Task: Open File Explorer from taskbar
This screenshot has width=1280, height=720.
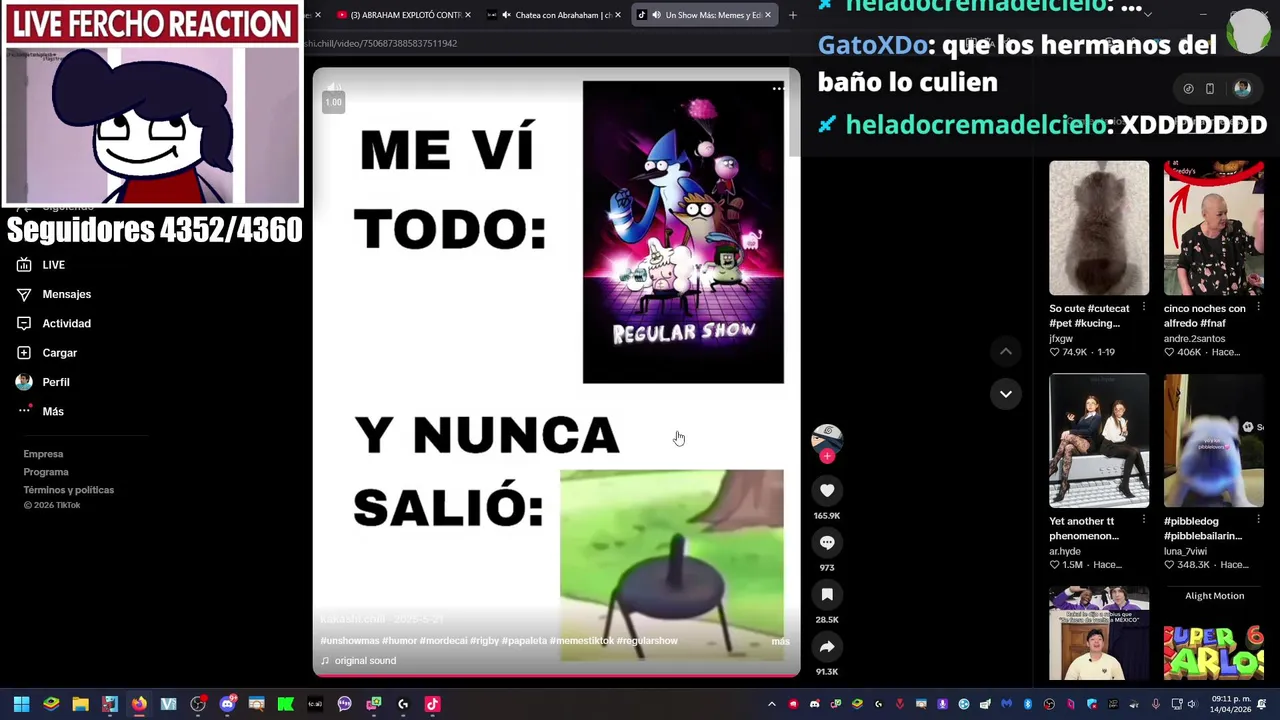Action: (80, 704)
